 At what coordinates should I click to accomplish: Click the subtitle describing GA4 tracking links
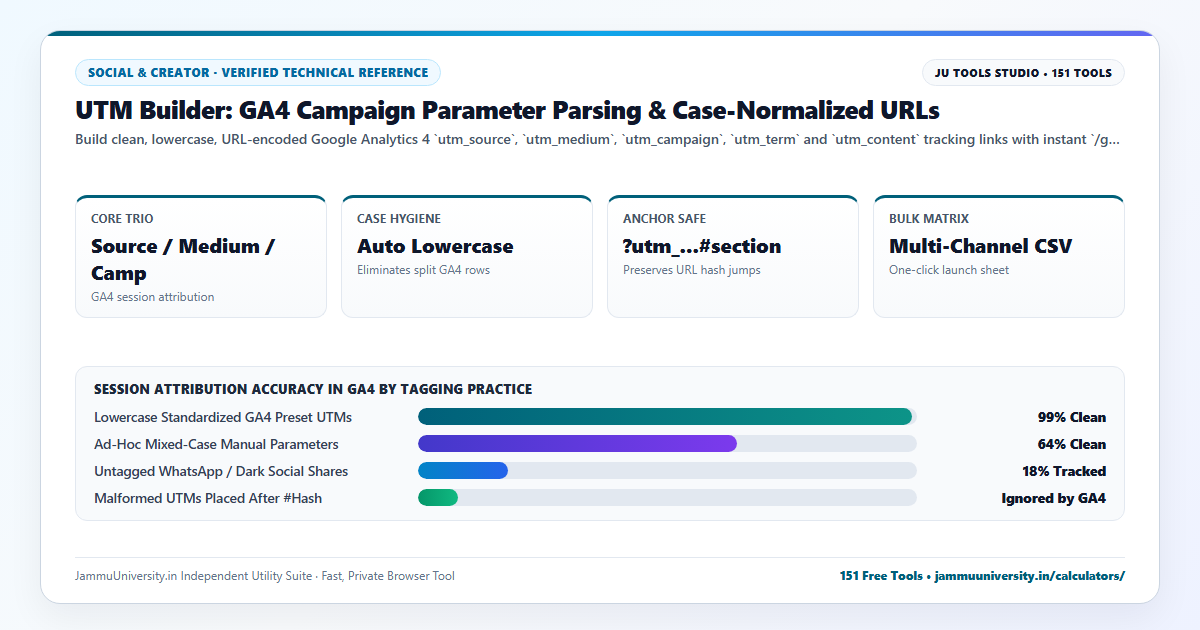[597, 140]
